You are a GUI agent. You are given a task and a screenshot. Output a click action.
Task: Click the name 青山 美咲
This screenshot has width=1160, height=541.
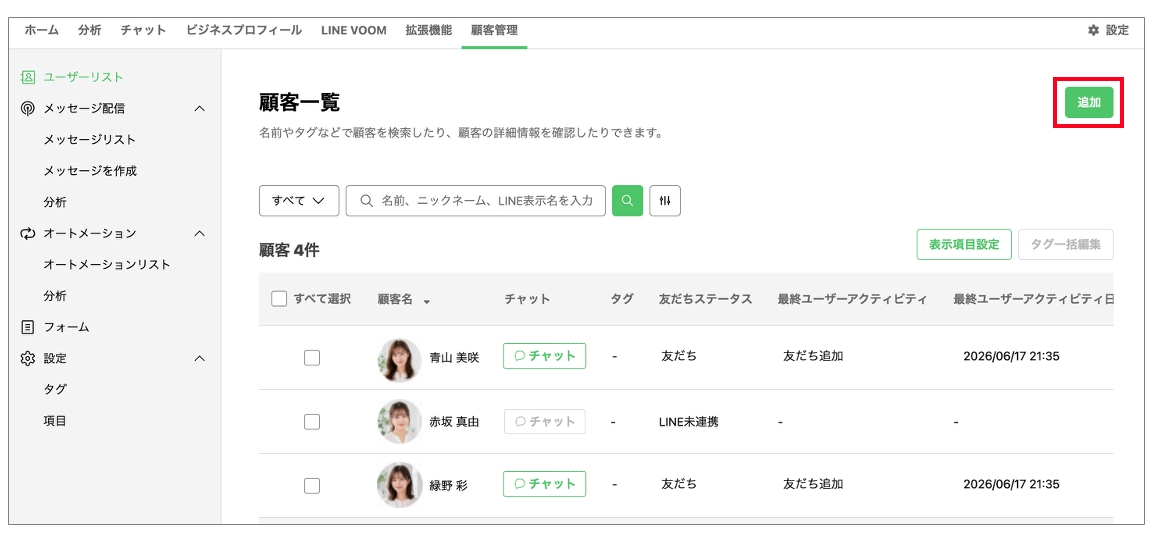(x=454, y=358)
